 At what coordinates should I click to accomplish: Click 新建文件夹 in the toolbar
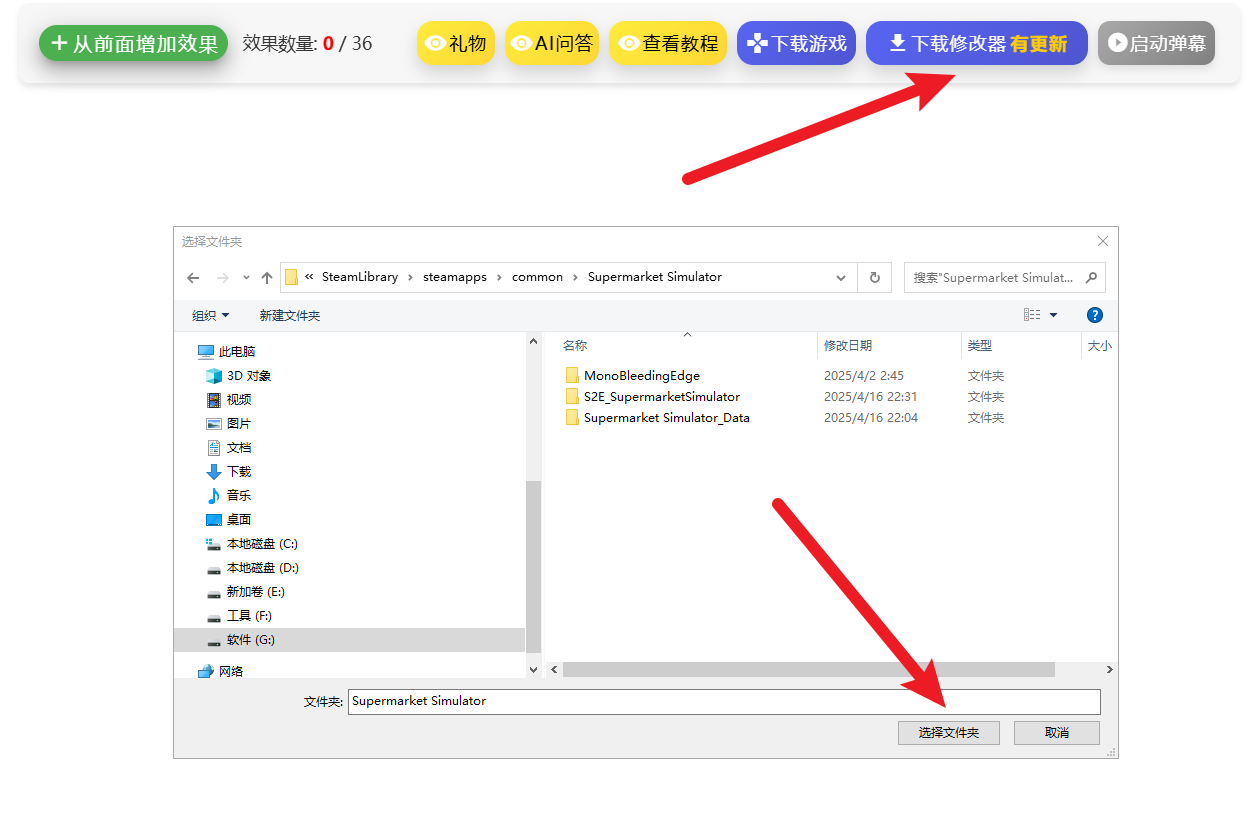pyautogui.click(x=290, y=315)
